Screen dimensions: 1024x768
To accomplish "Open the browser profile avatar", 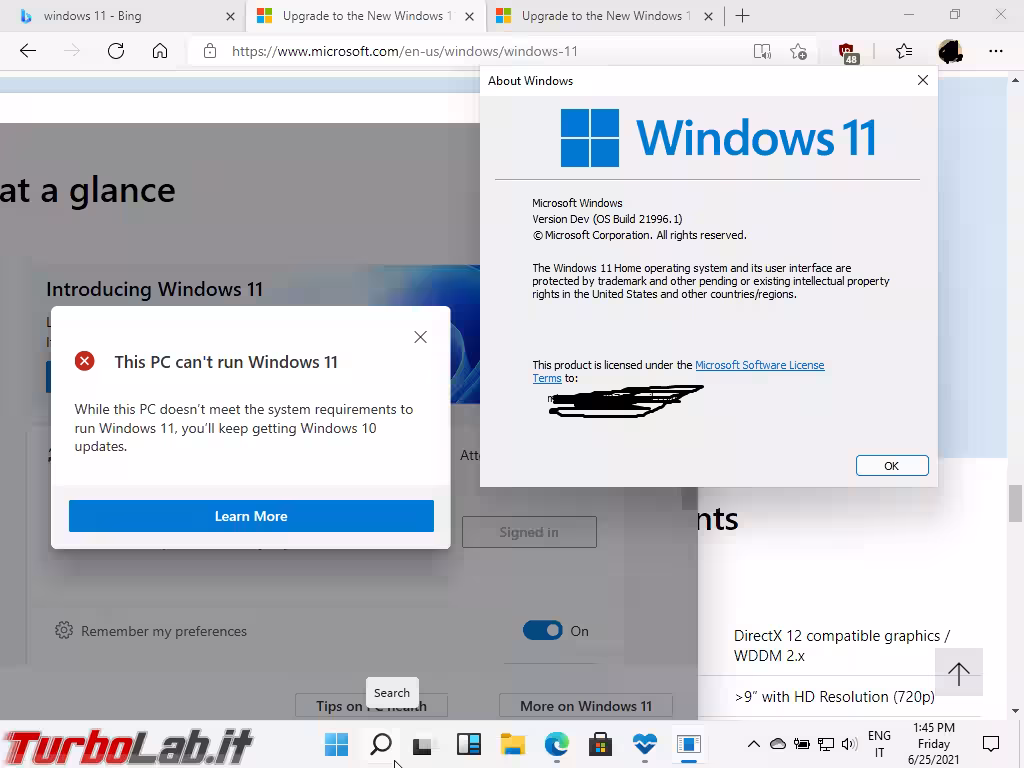I will point(950,51).
